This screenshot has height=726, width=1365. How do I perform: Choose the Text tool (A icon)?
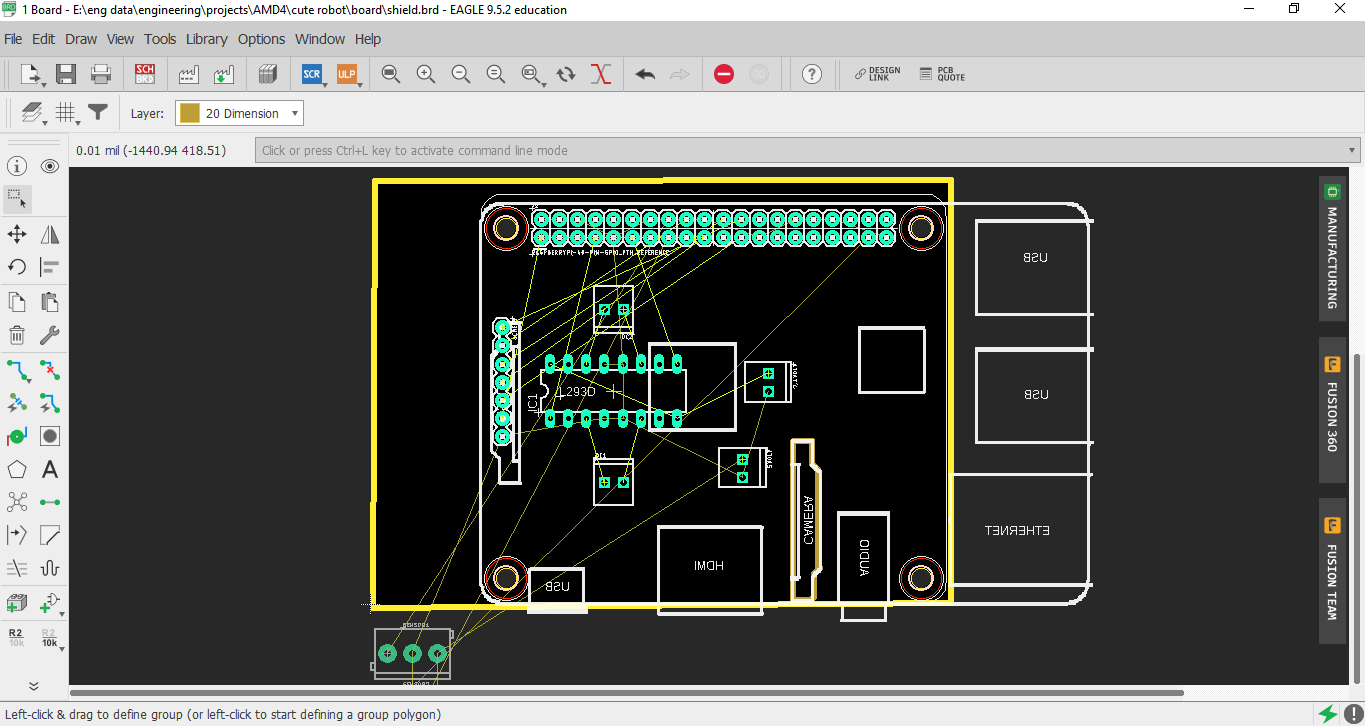pos(50,469)
